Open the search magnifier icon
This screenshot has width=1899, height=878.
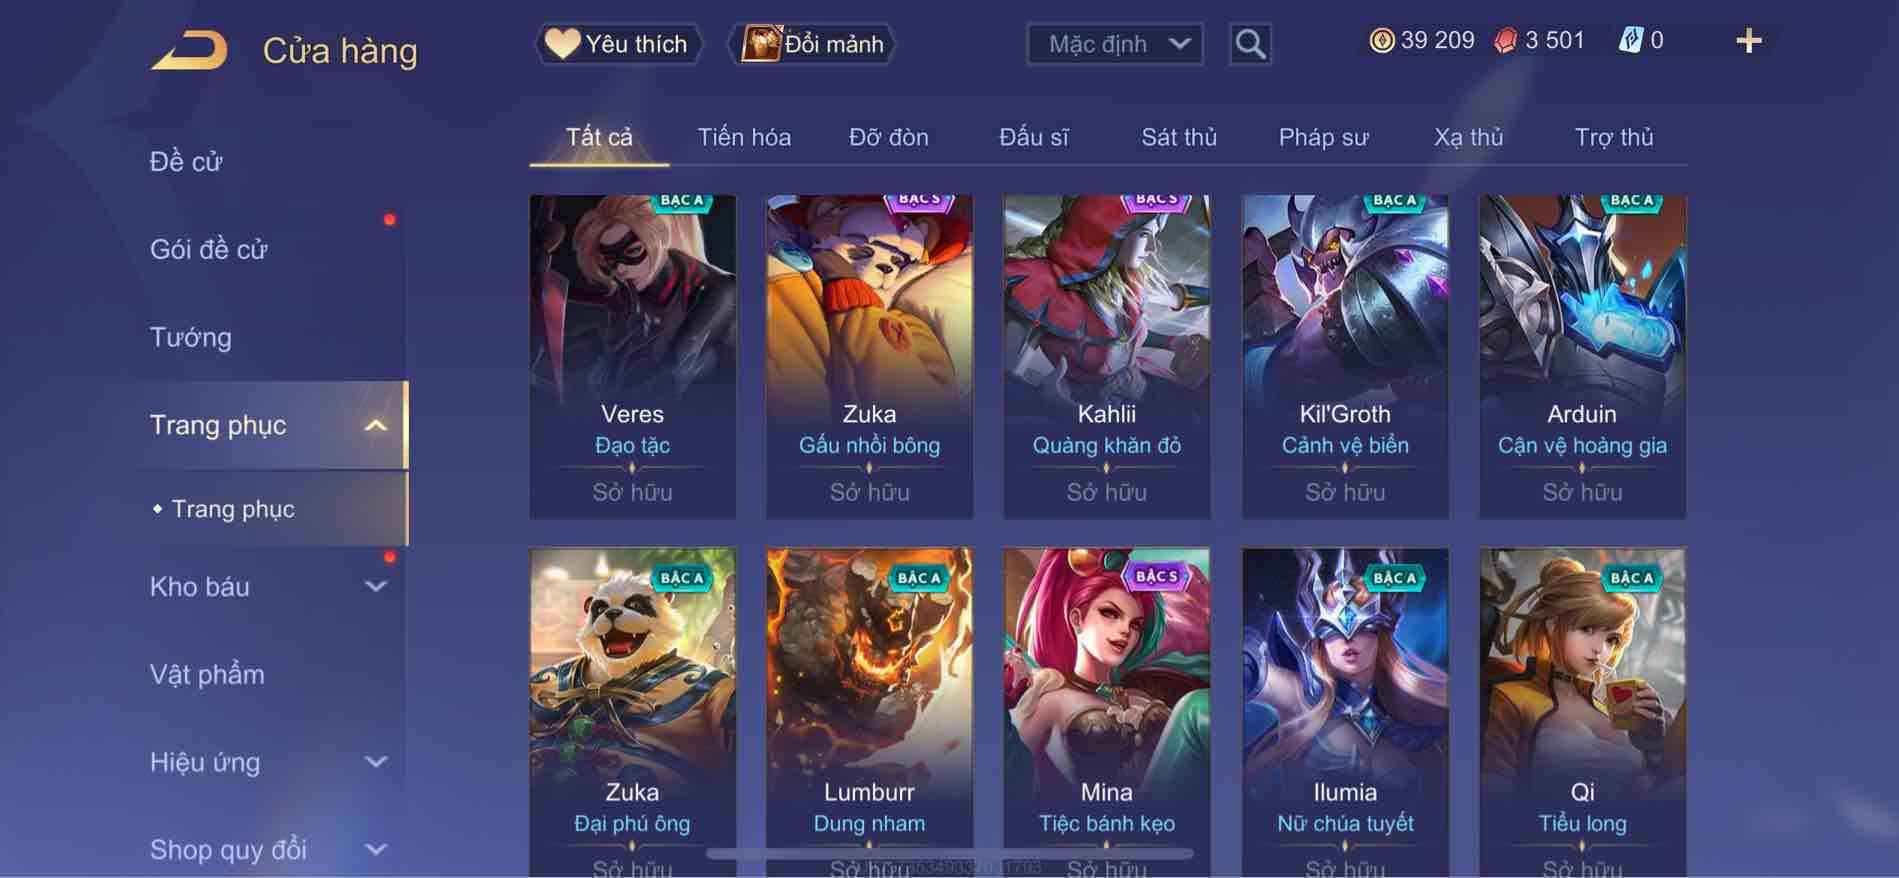point(1250,44)
